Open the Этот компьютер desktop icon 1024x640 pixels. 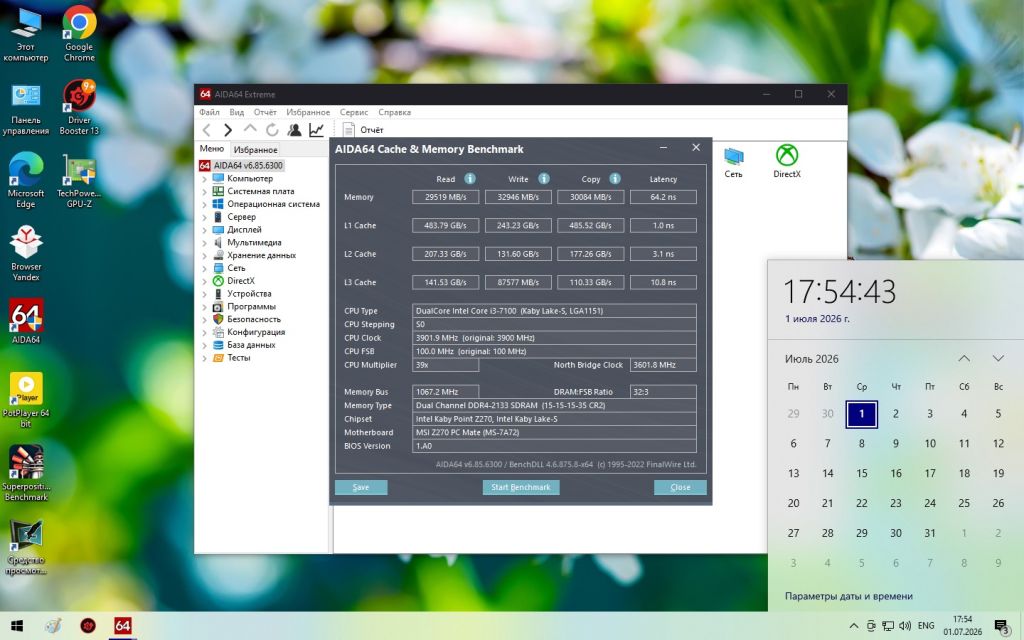[x=25, y=34]
